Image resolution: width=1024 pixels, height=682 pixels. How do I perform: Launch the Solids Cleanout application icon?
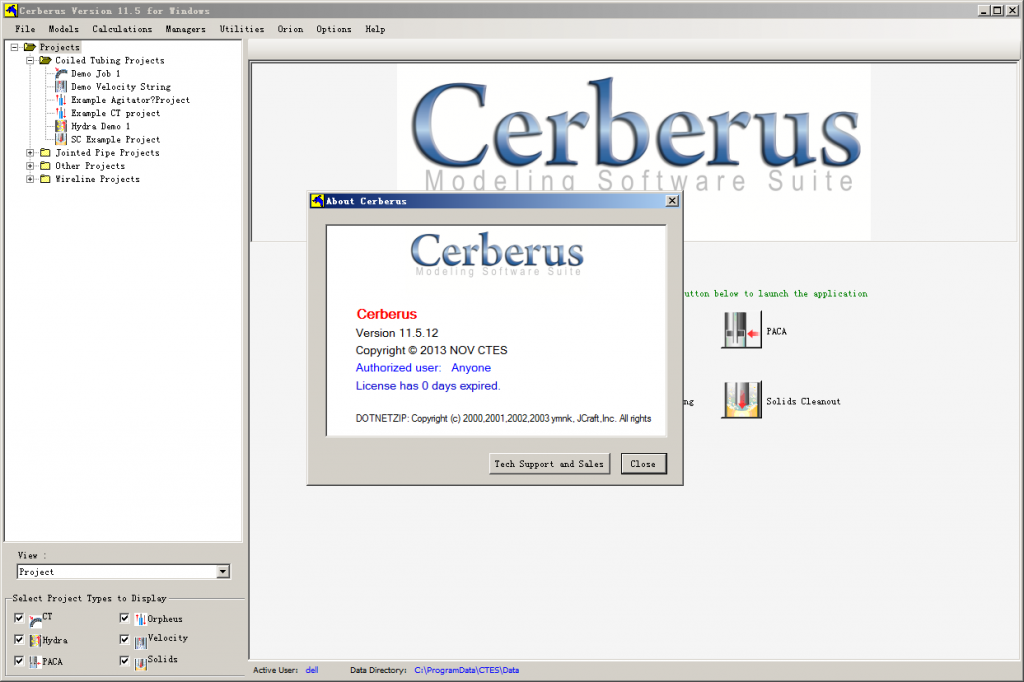coord(741,400)
